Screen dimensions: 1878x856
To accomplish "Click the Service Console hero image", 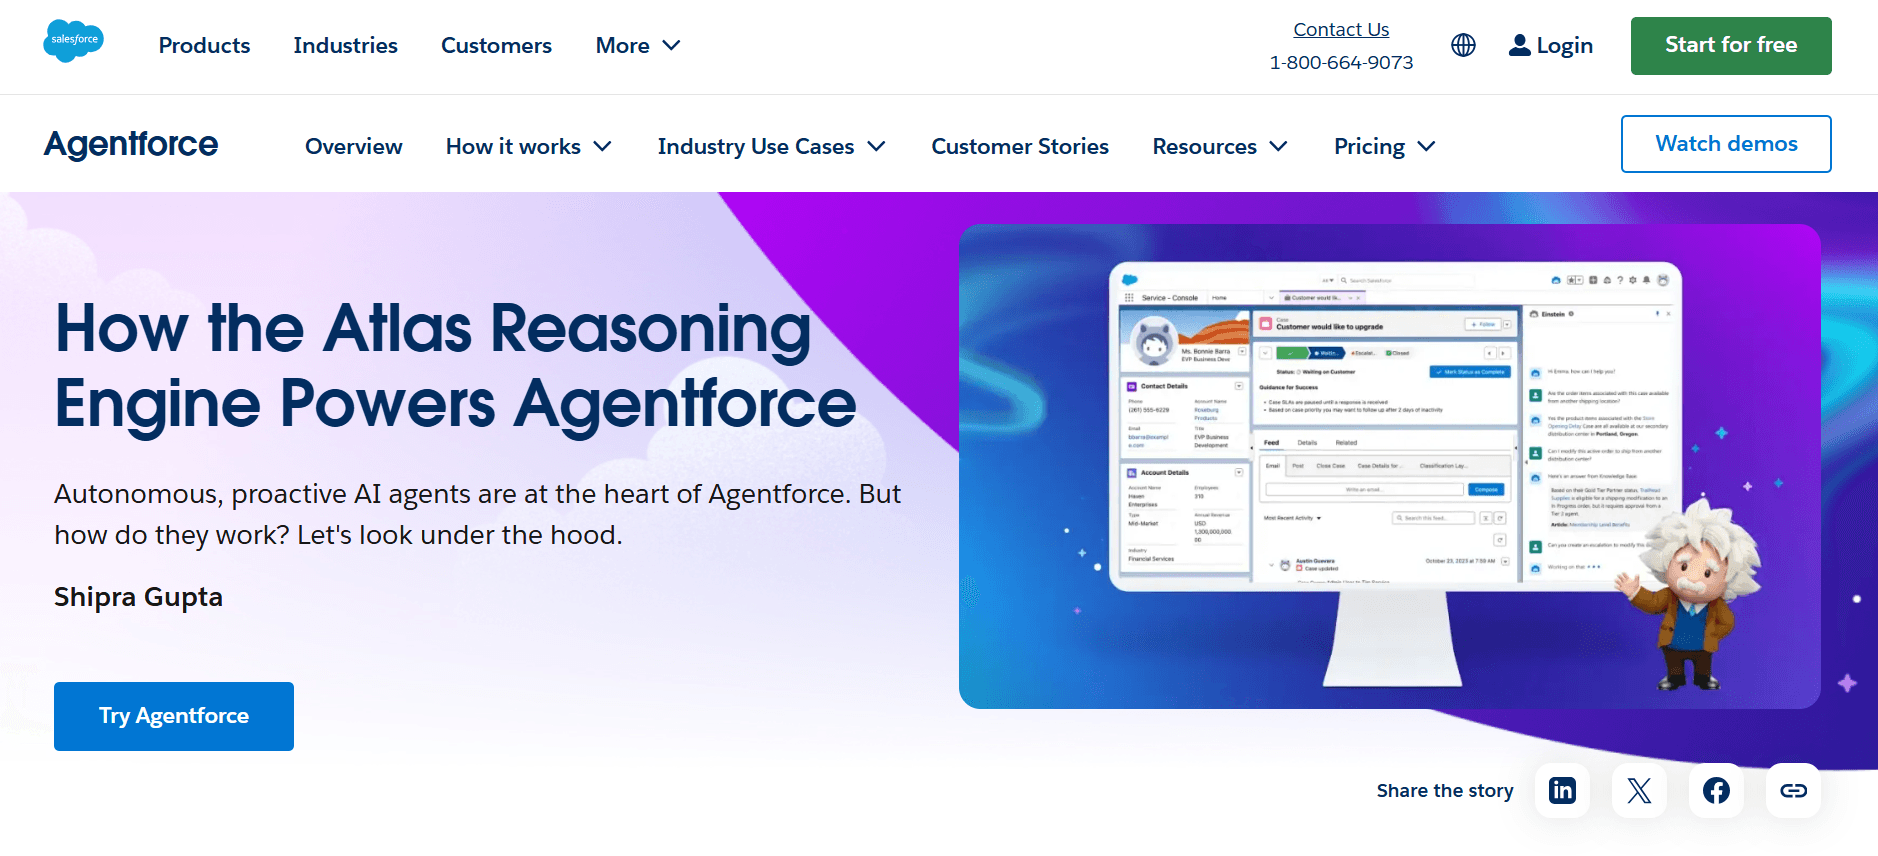I will pyautogui.click(x=1390, y=466).
